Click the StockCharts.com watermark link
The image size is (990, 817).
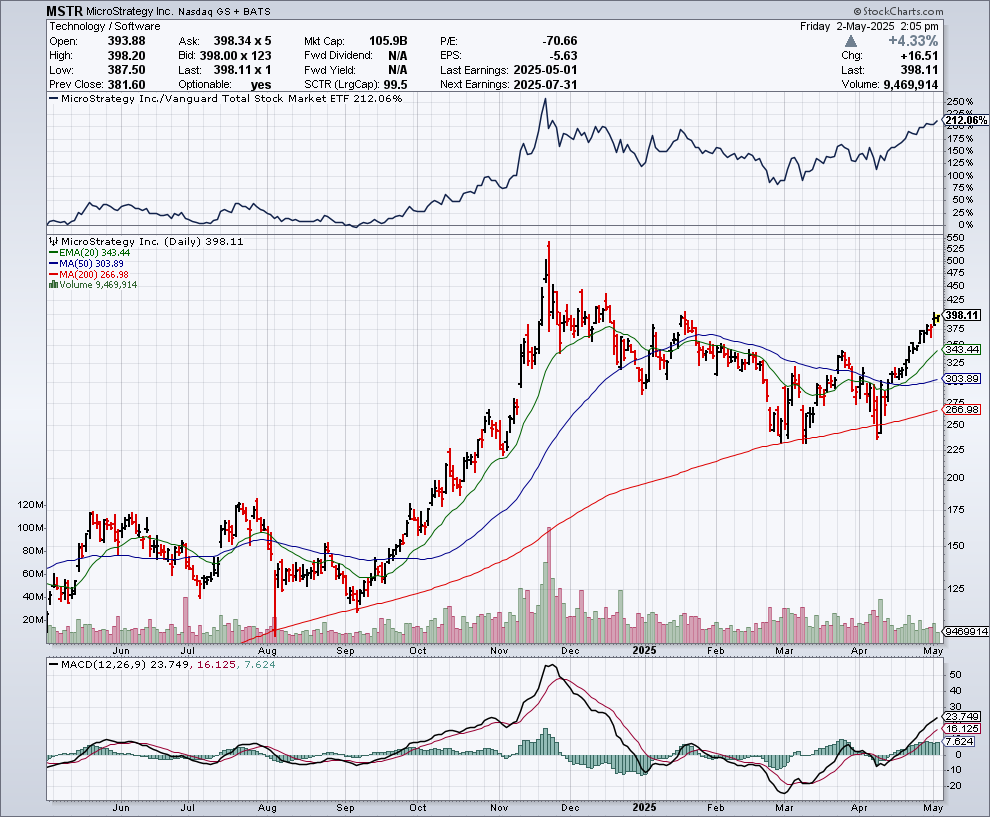click(898, 11)
